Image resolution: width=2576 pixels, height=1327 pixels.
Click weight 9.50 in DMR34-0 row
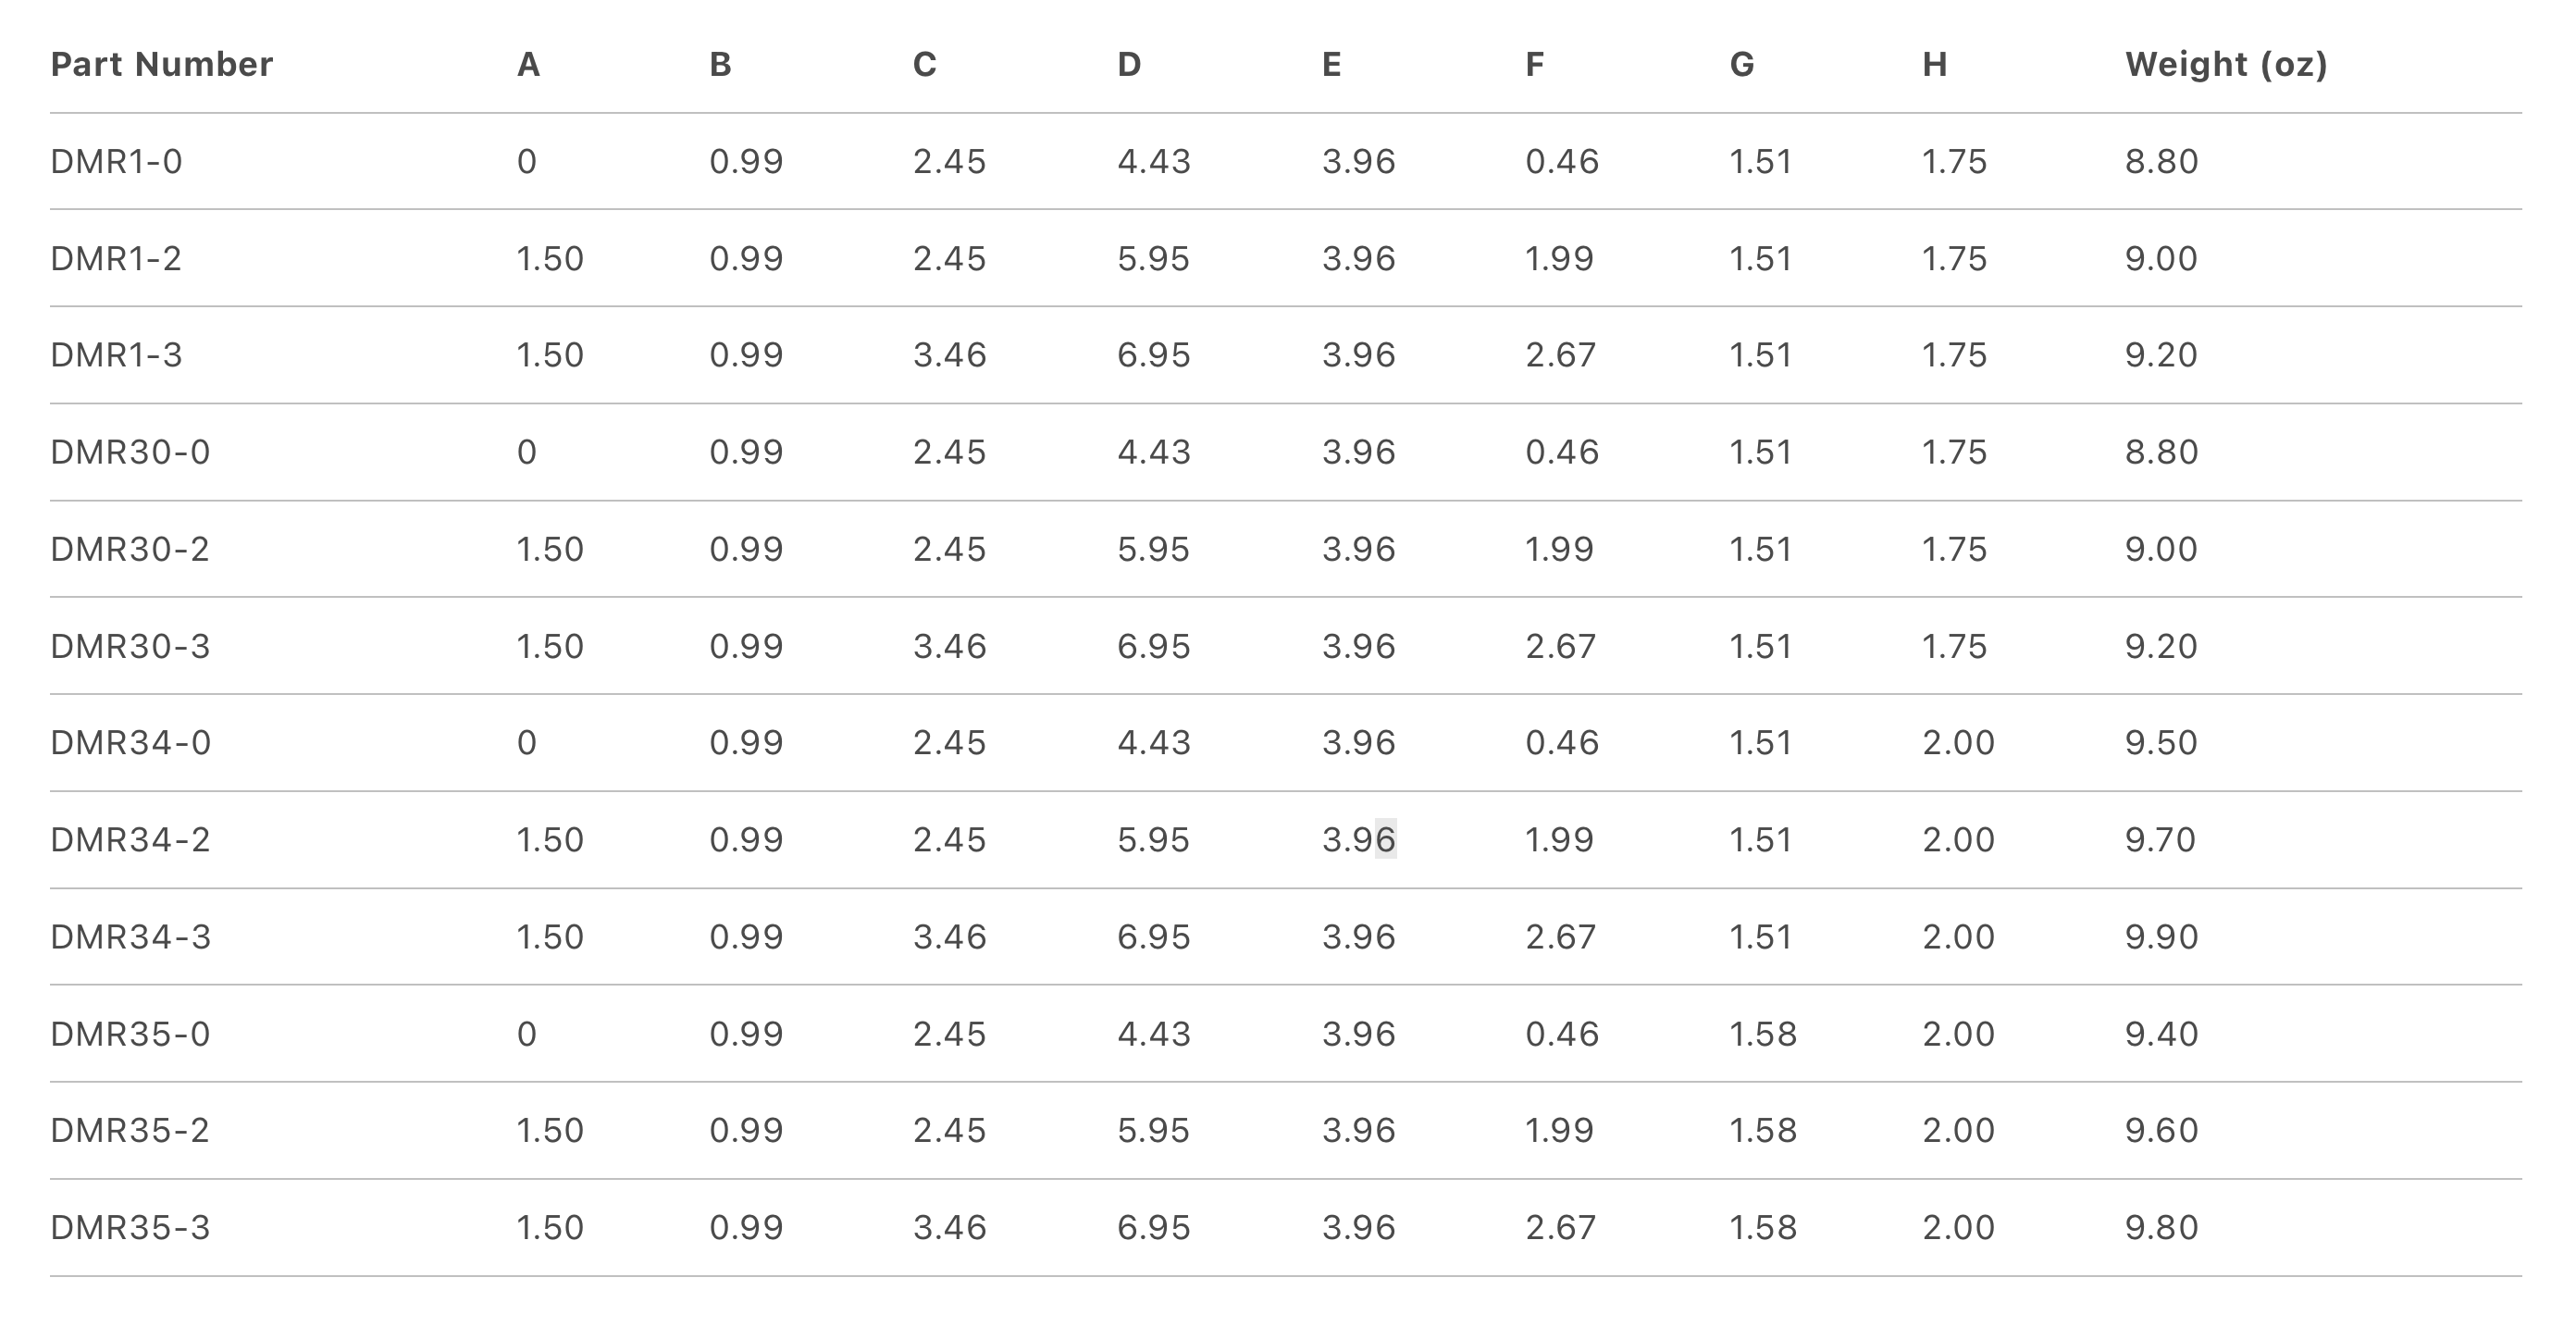(x=2161, y=743)
